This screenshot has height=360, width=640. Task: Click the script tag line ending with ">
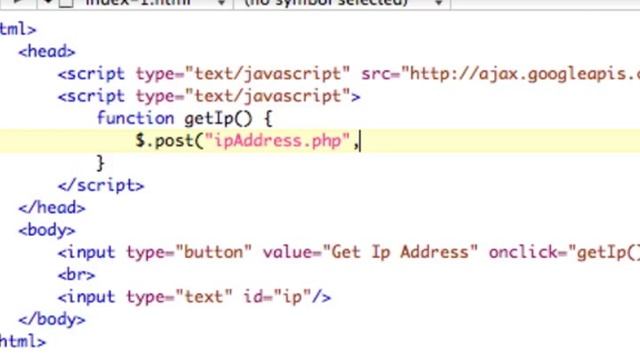pyautogui.click(x=209, y=96)
